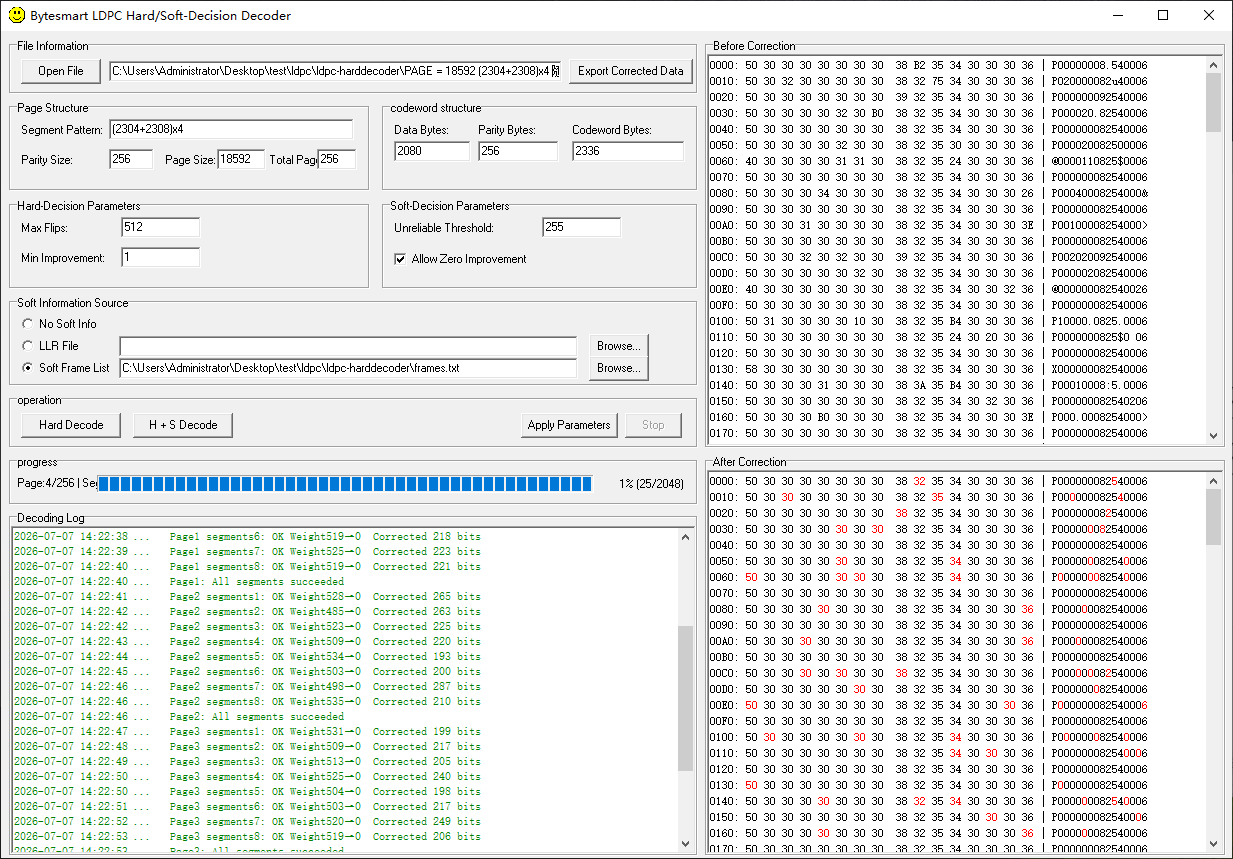Click After Correction scroll down arrow
The height and width of the screenshot is (859, 1233).
(x=1214, y=844)
